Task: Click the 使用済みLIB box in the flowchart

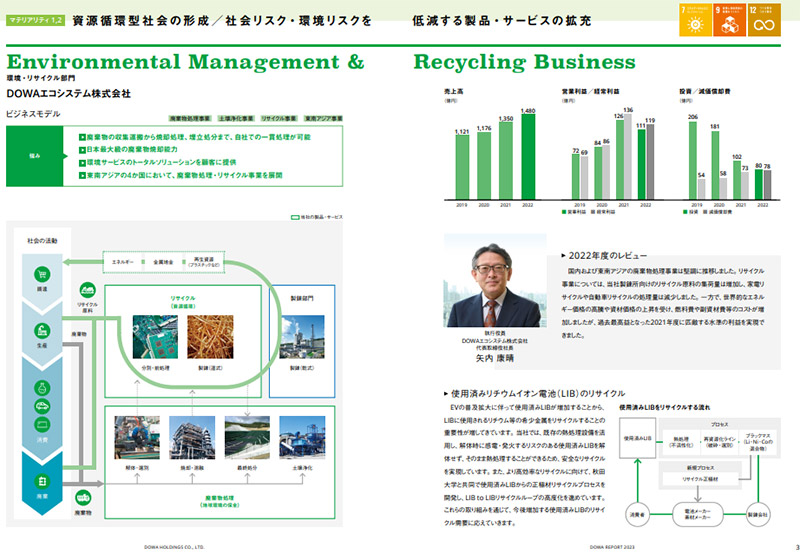Action: click(x=638, y=438)
